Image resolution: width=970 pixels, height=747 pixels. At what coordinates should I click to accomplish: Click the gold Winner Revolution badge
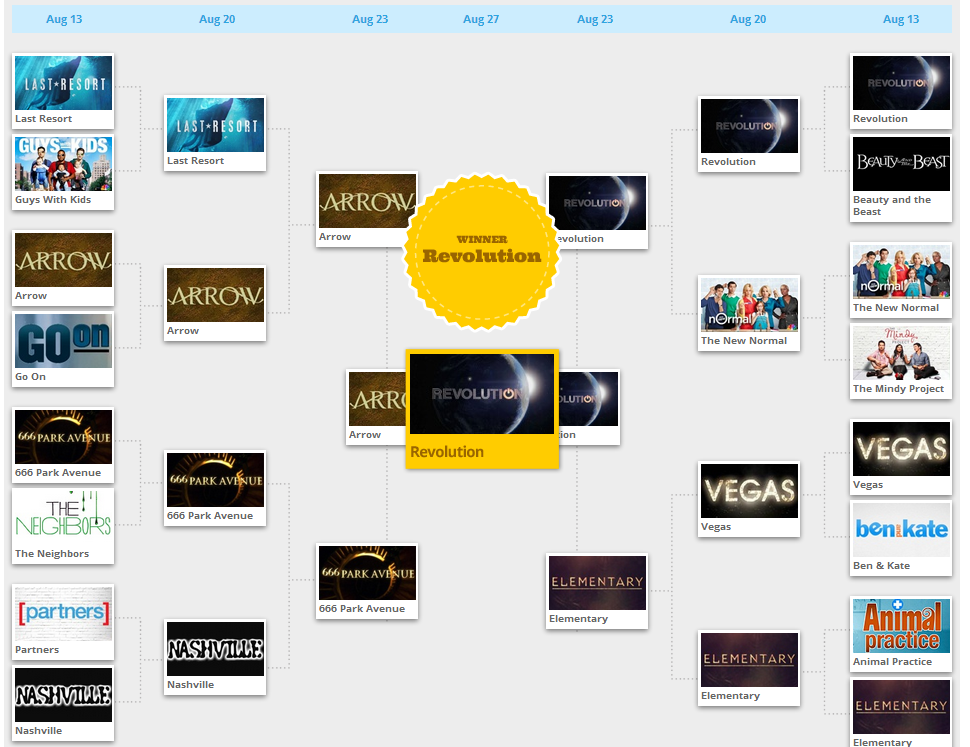481,251
